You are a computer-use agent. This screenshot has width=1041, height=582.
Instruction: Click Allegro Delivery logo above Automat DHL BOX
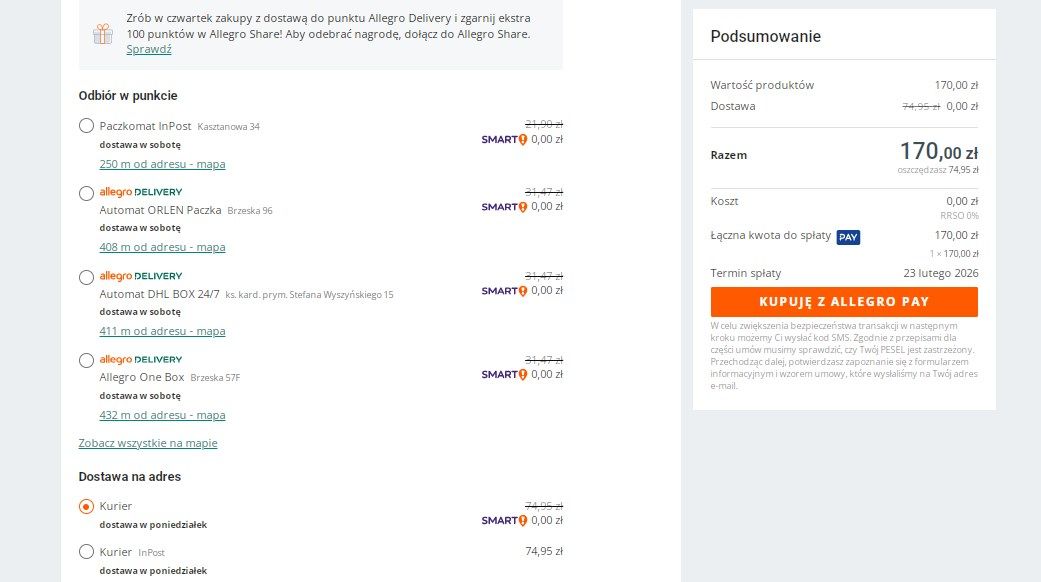(x=141, y=275)
